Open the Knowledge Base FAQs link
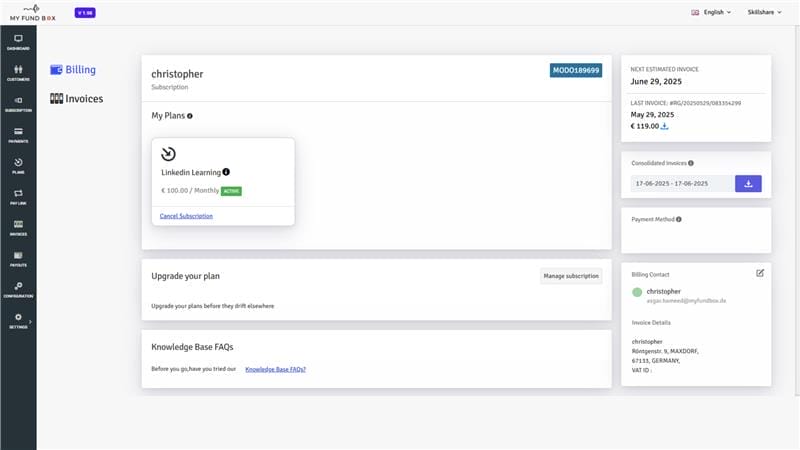800x450 pixels. 275,369
